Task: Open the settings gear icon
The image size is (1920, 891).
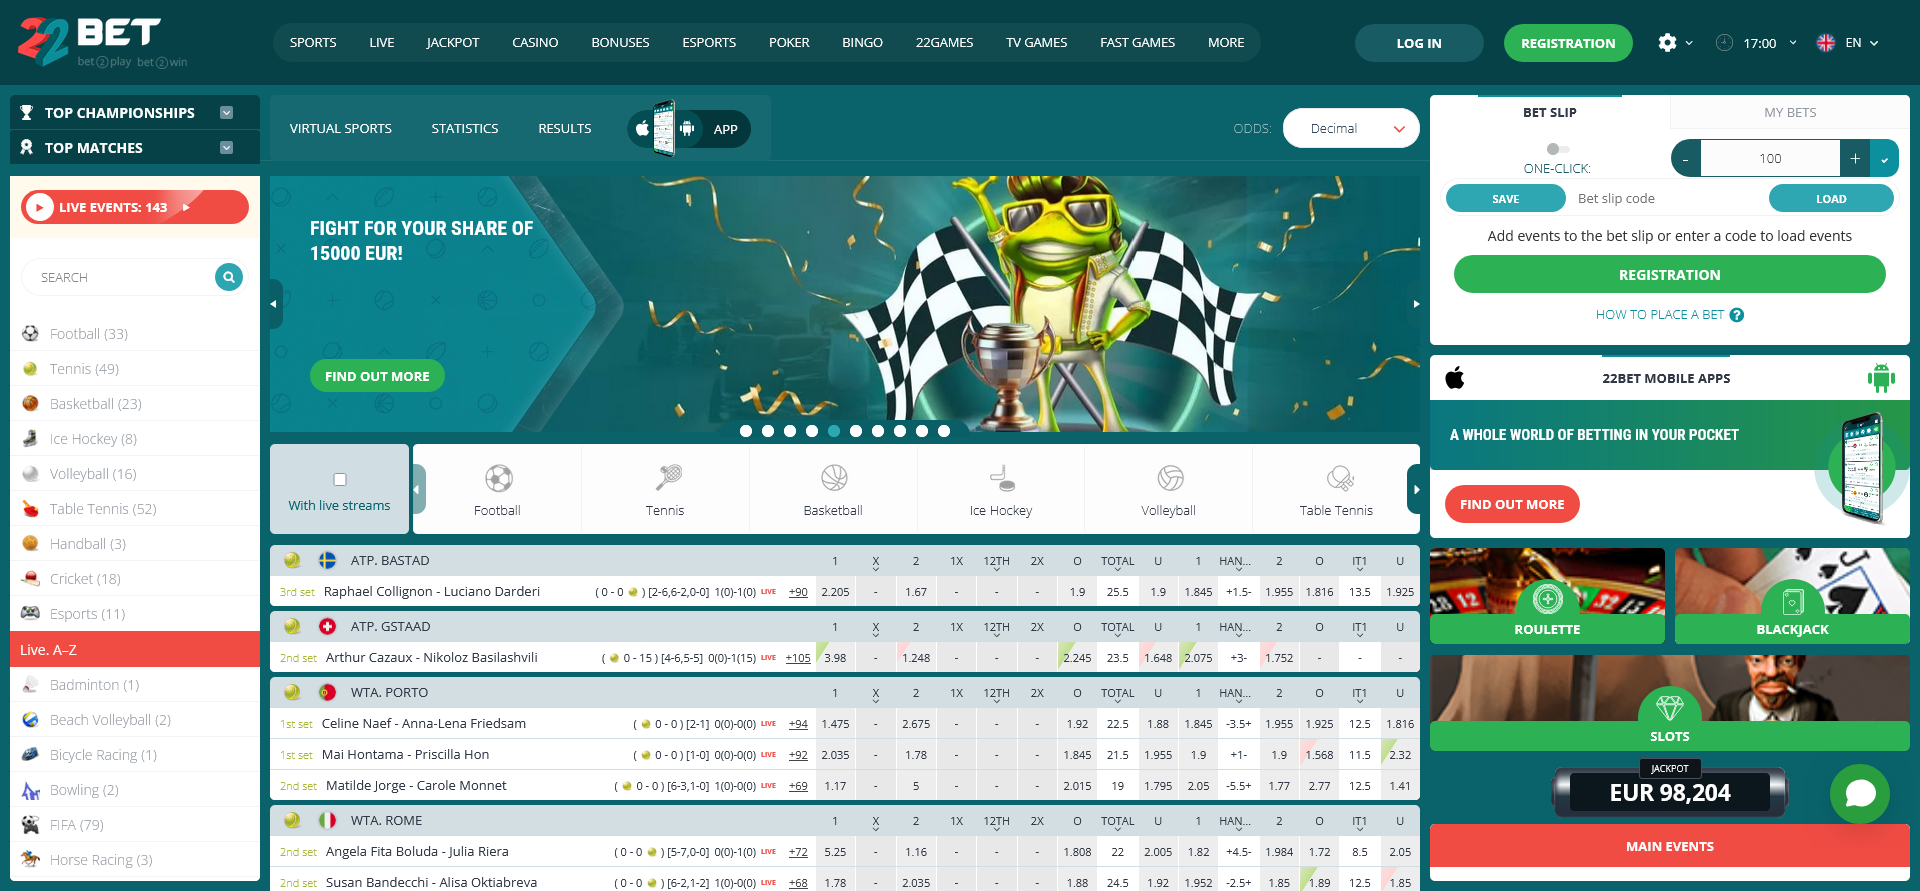Action: pos(1667,43)
